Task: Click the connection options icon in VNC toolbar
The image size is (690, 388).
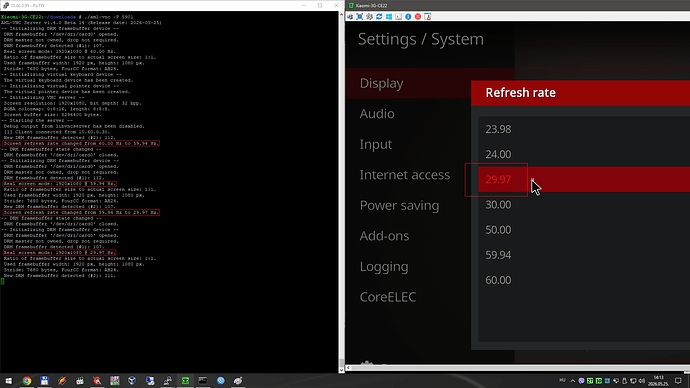Action: 350,17
